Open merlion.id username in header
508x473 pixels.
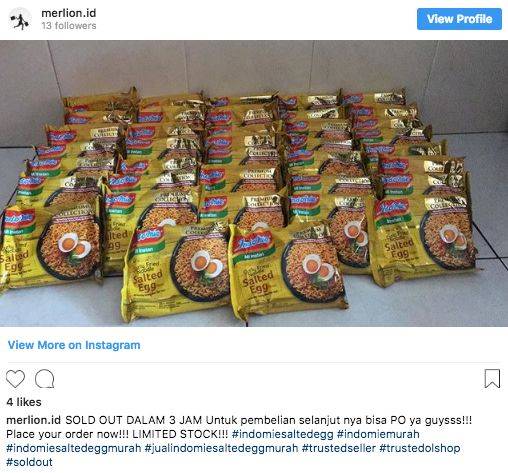(69, 13)
